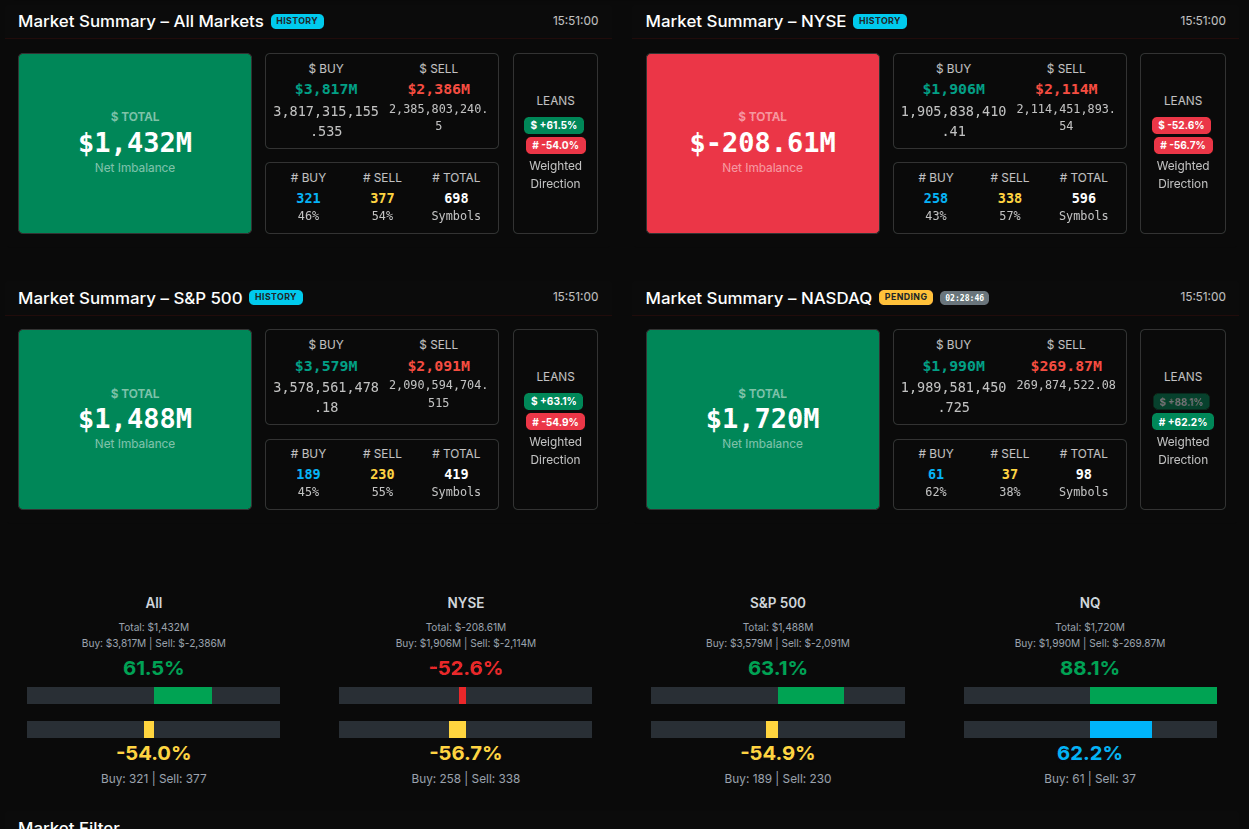Click the 02:28:46 countdown badge

click(x=964, y=298)
